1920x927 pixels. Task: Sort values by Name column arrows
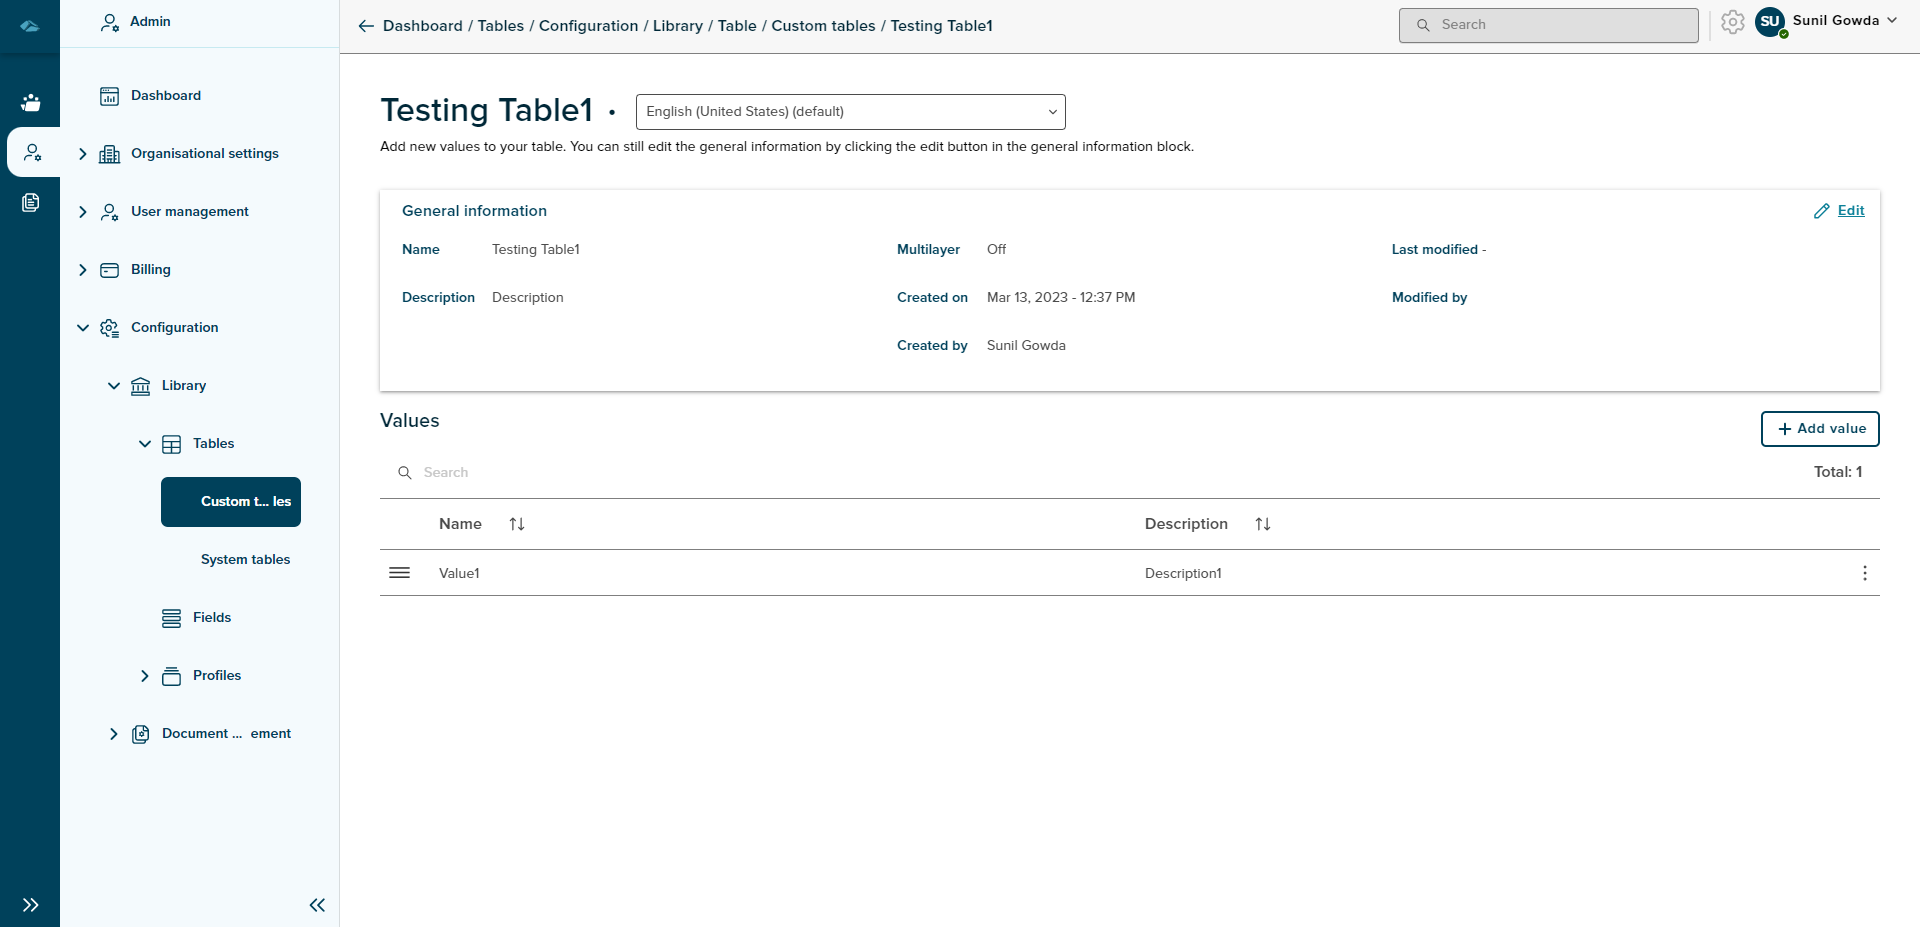517,524
